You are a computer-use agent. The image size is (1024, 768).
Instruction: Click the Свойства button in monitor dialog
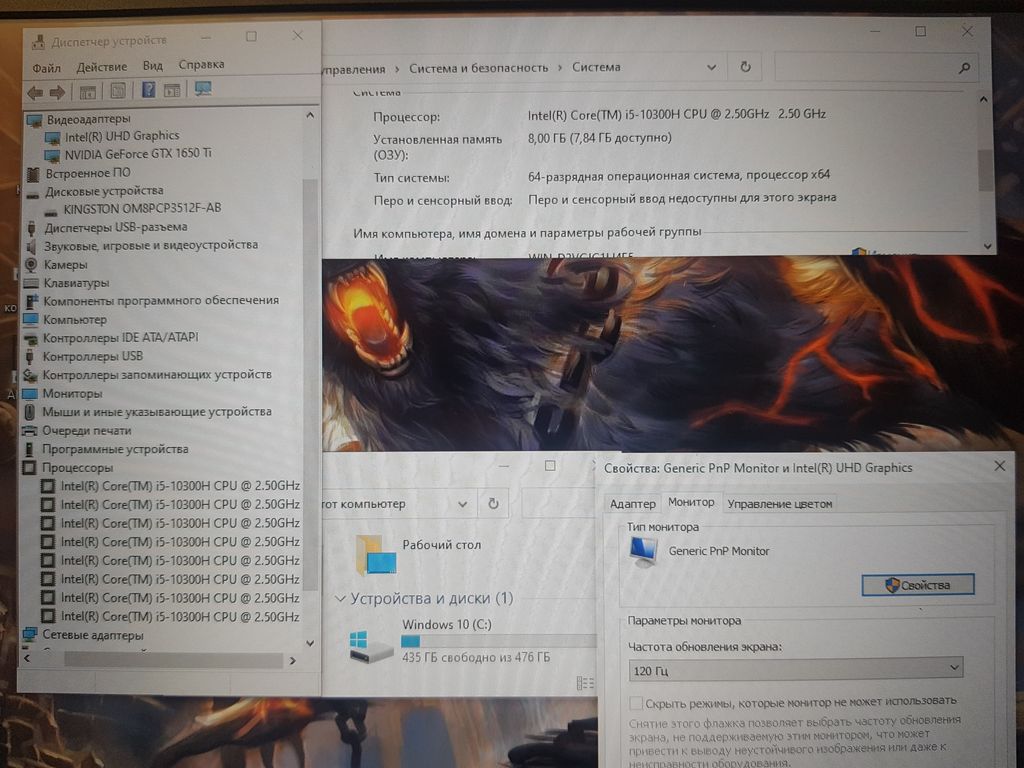pyautogui.click(x=918, y=585)
